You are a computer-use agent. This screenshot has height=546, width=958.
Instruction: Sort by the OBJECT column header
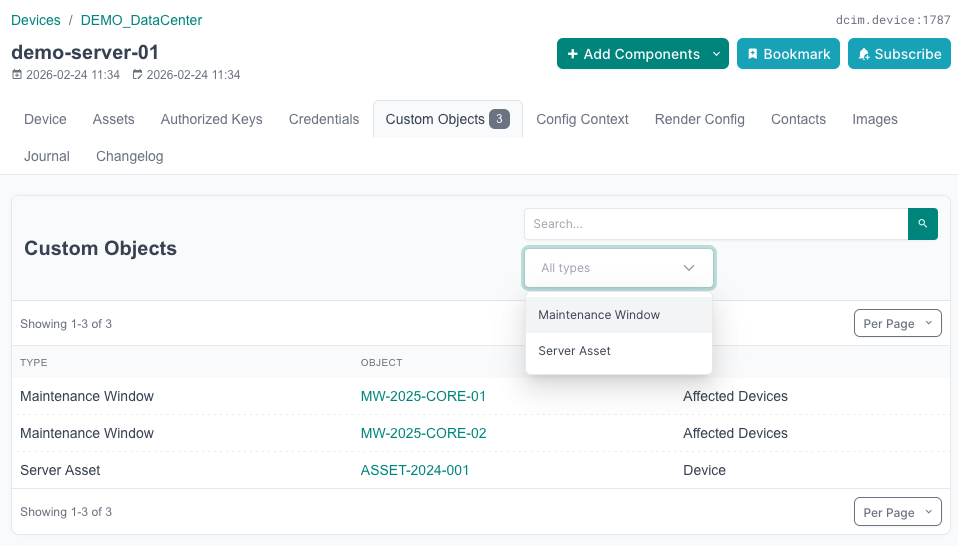pyautogui.click(x=381, y=362)
